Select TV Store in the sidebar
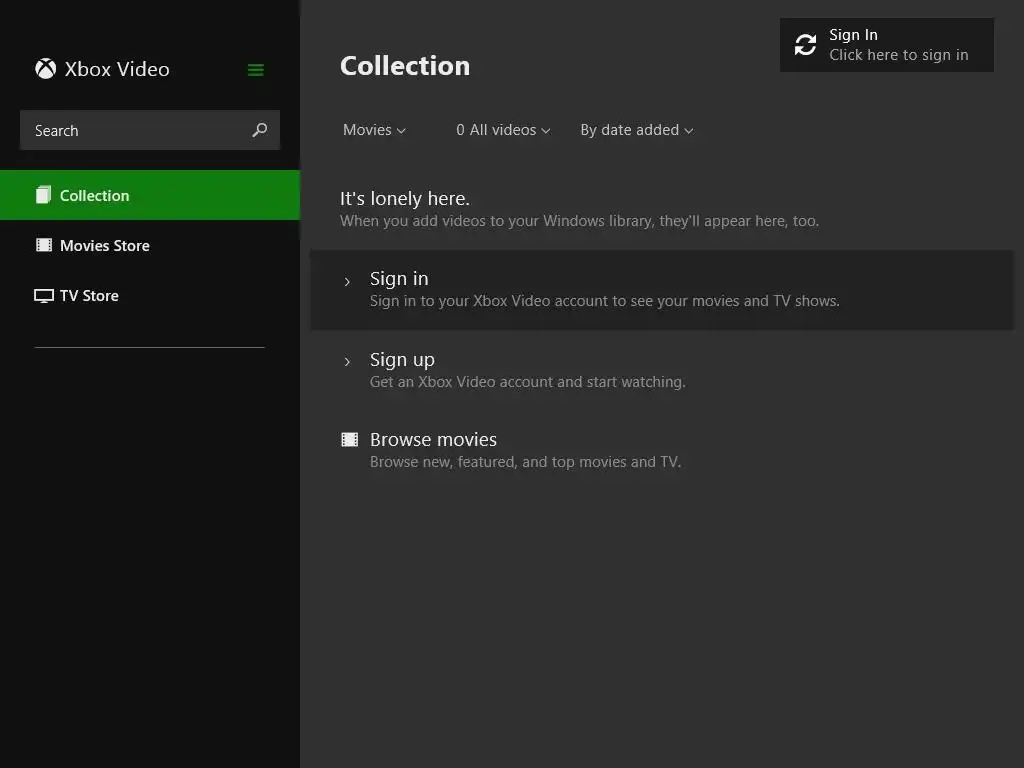The image size is (1024, 768). [x=89, y=296]
